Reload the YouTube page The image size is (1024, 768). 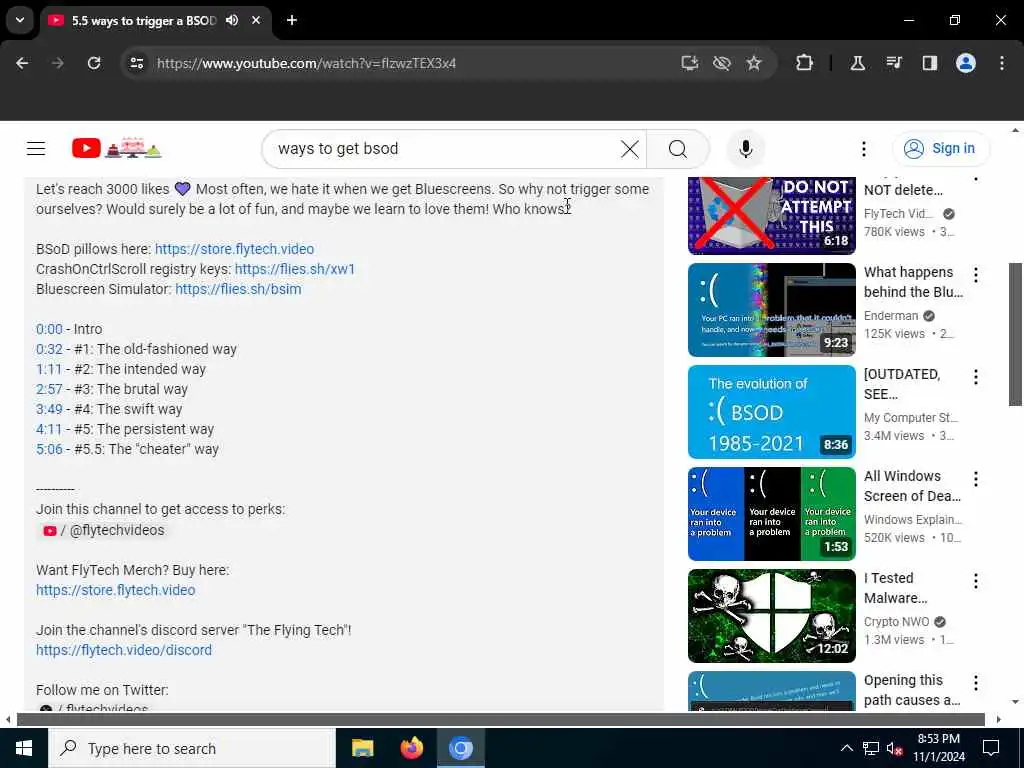(x=94, y=63)
